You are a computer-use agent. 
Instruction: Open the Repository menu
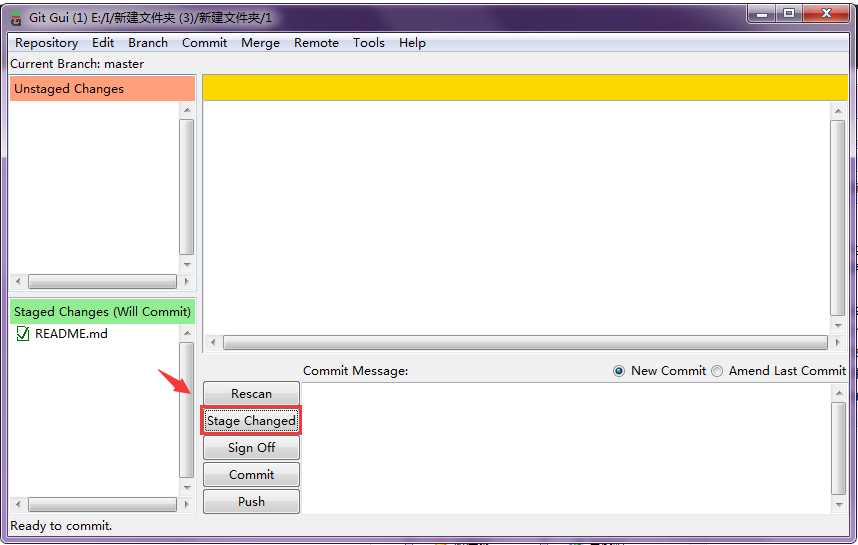[47, 43]
